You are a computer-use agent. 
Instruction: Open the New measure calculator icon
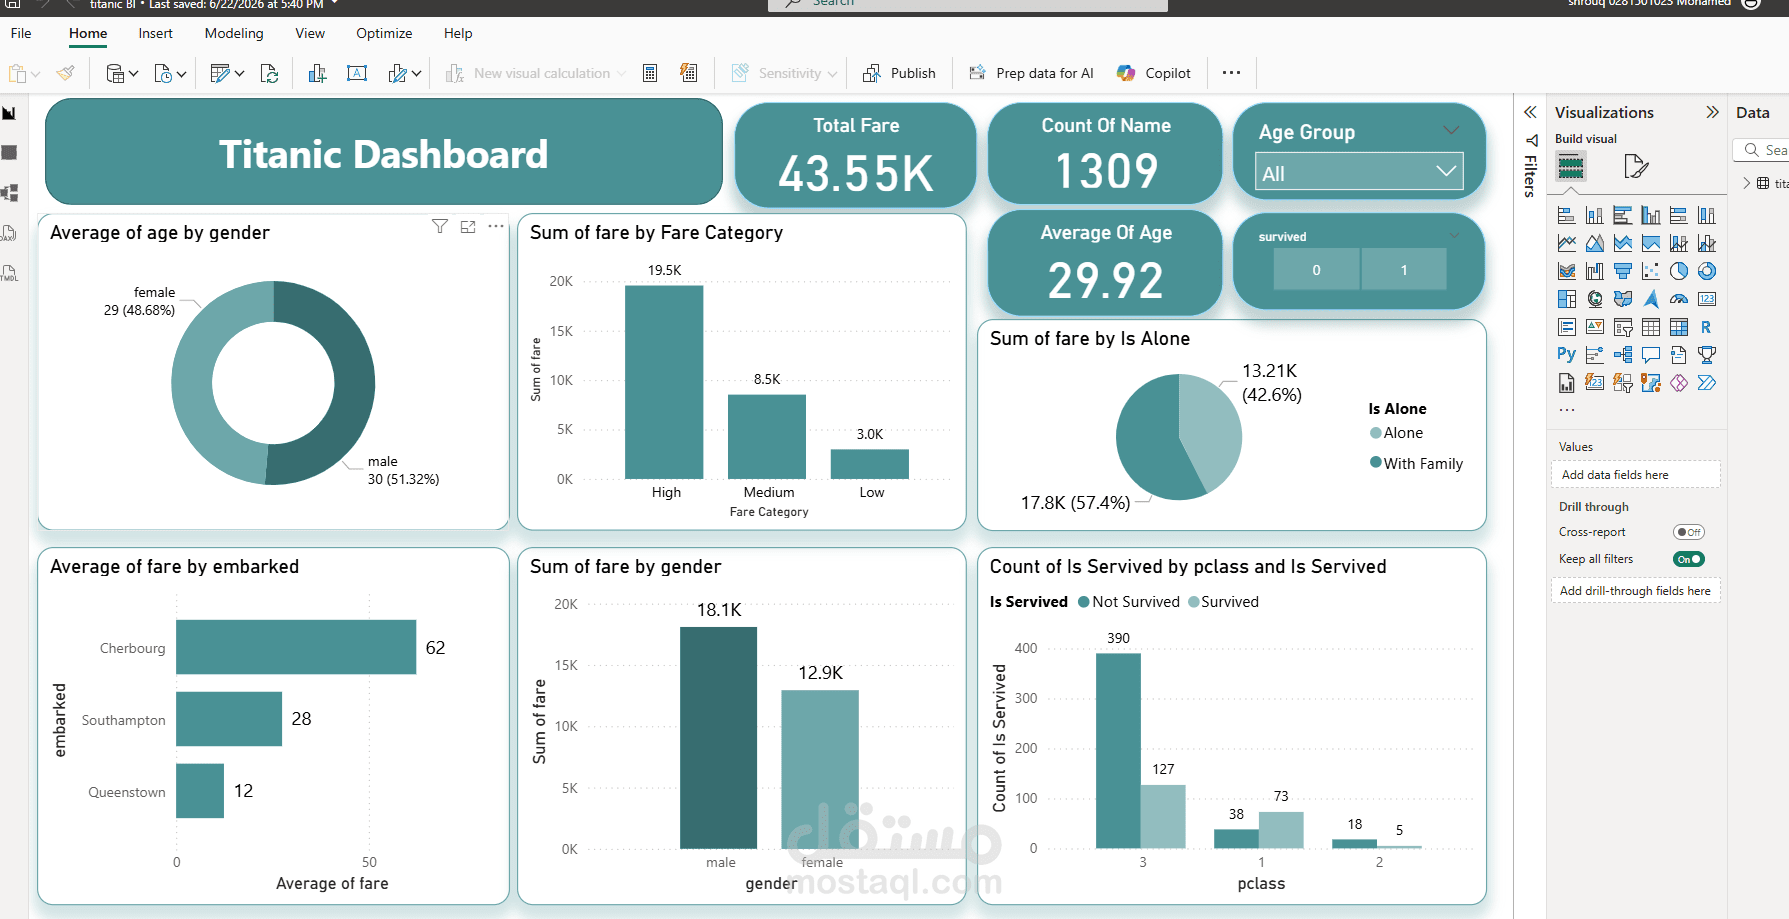click(650, 73)
